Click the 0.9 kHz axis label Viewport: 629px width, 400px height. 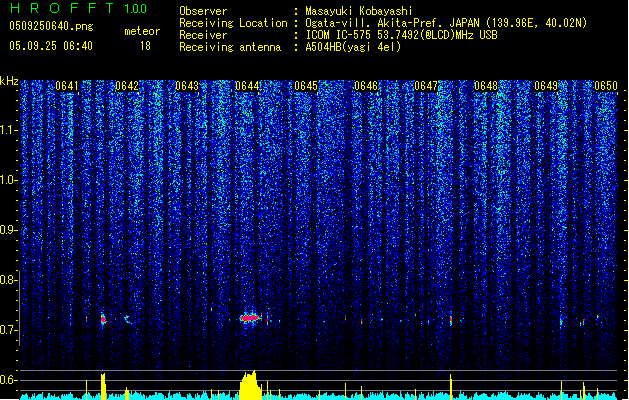[8, 230]
